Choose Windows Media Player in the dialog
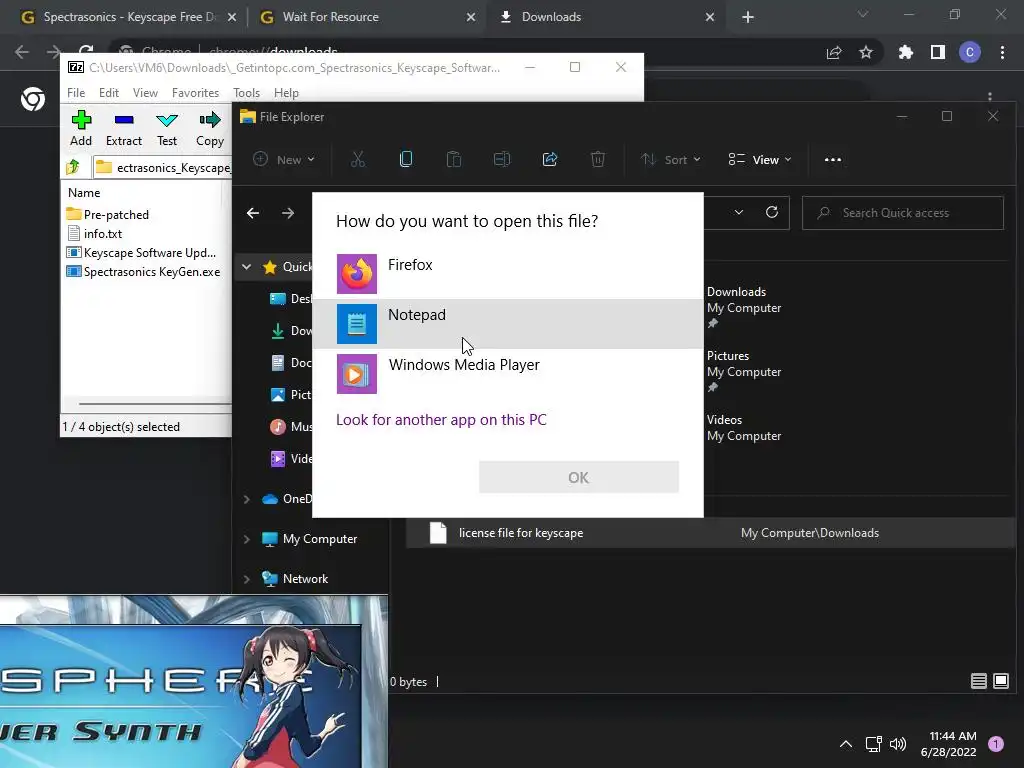This screenshot has width=1024, height=768. [x=507, y=374]
